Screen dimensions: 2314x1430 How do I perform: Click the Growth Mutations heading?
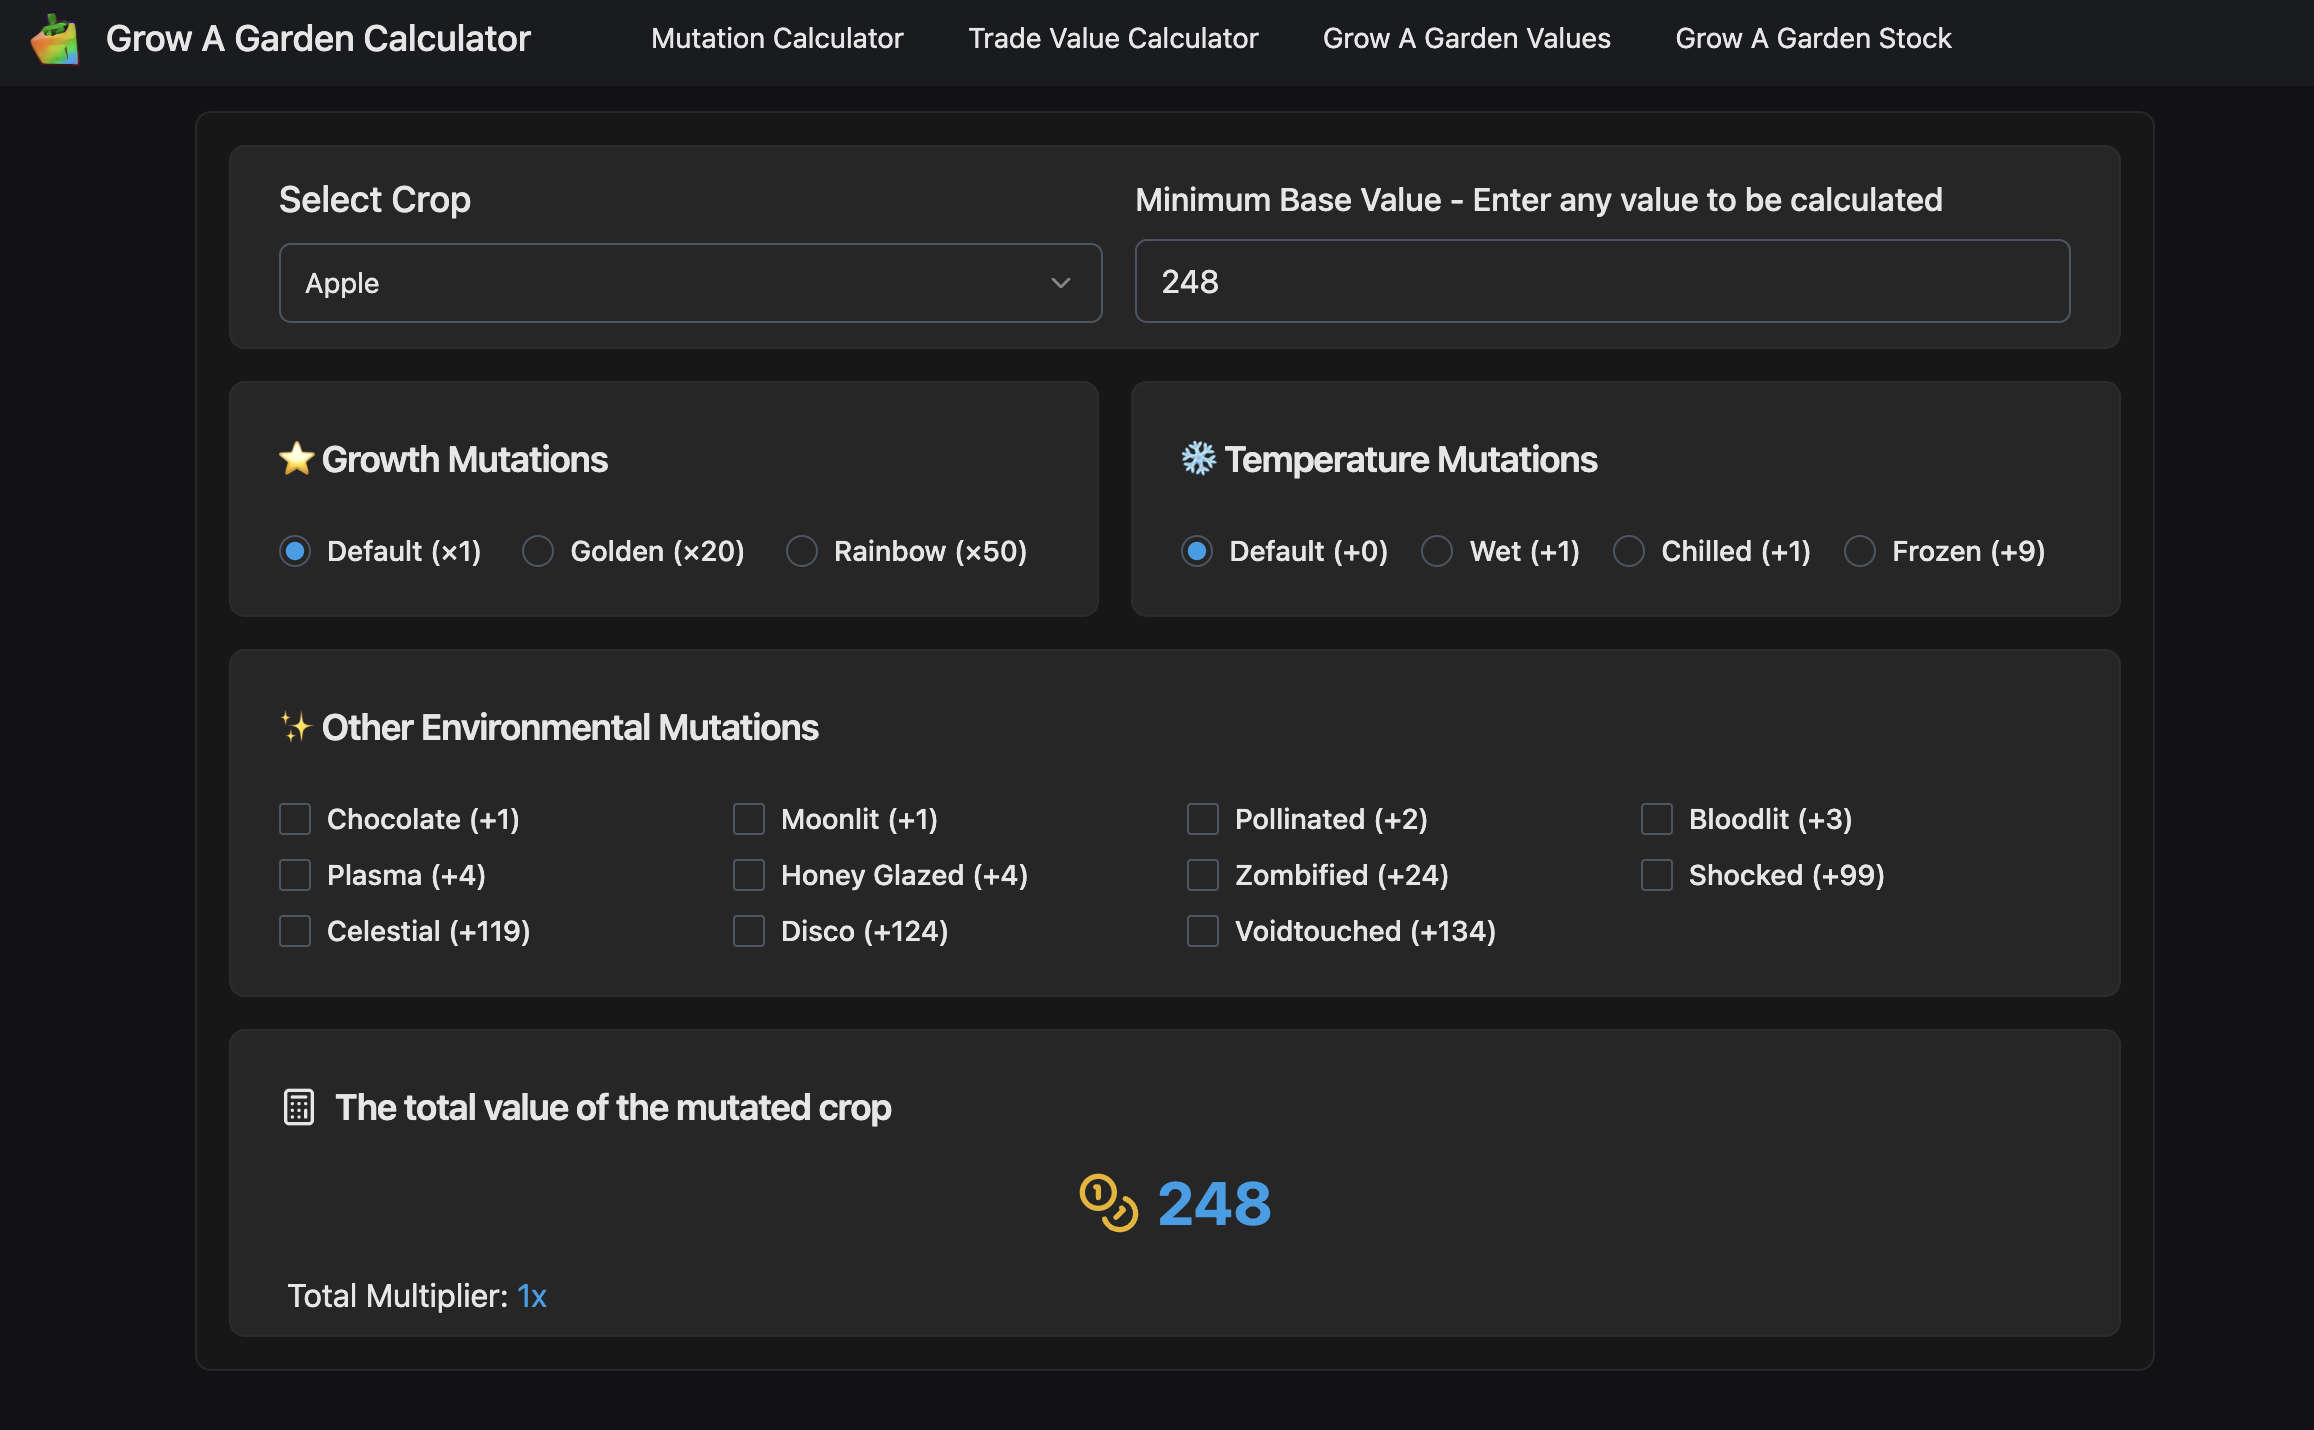pyautogui.click(x=465, y=459)
